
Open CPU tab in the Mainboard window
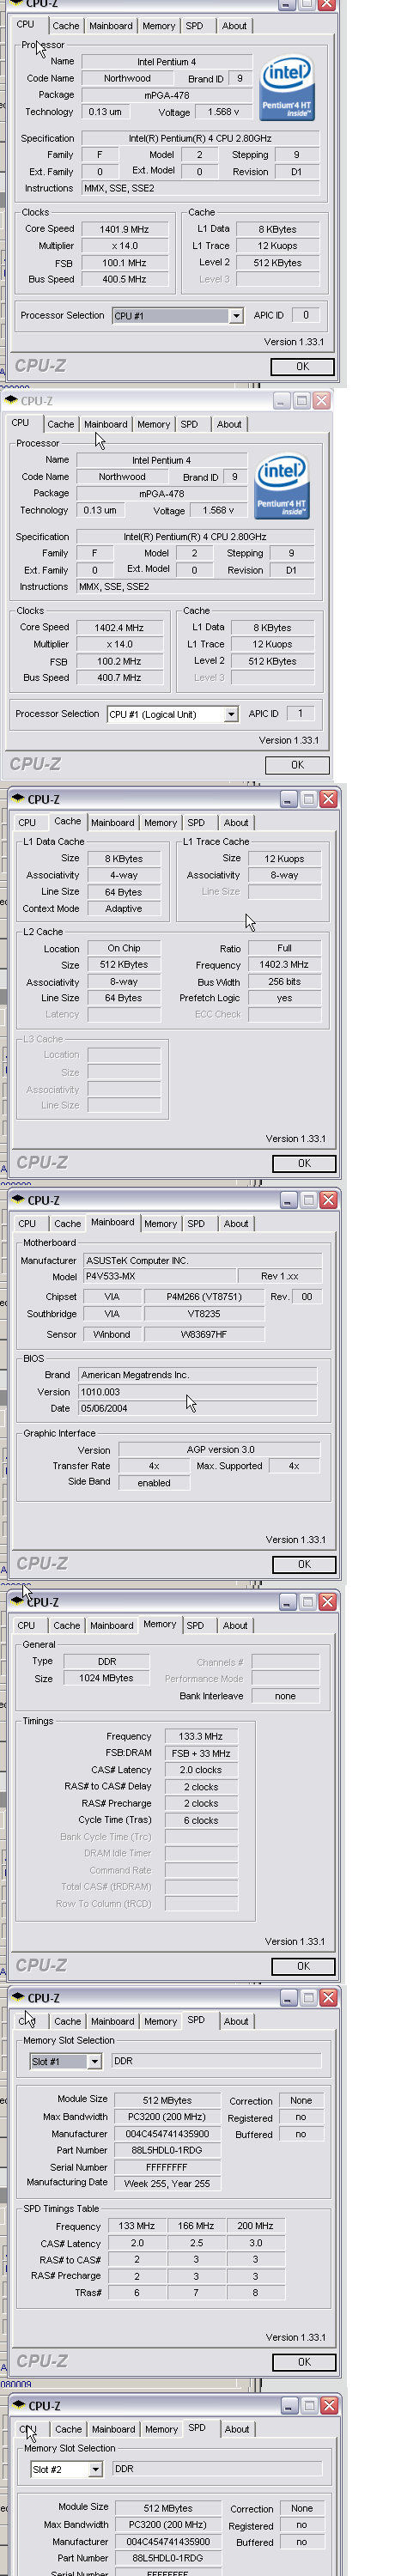click(27, 1224)
